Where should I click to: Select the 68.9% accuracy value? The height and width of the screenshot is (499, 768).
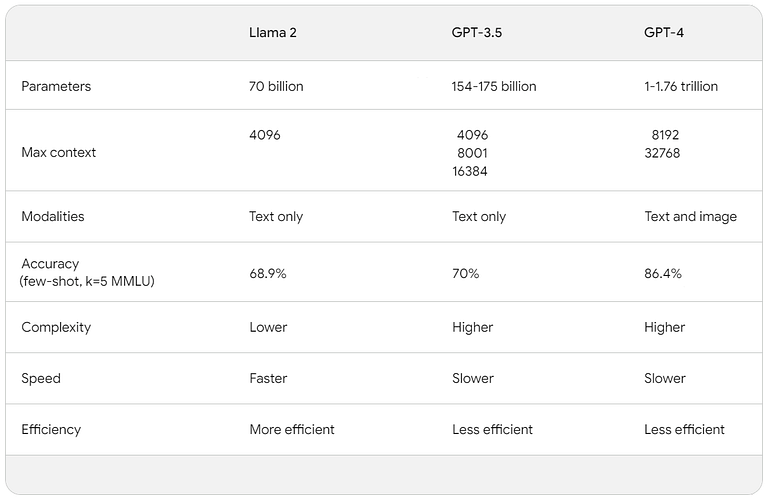tap(268, 273)
